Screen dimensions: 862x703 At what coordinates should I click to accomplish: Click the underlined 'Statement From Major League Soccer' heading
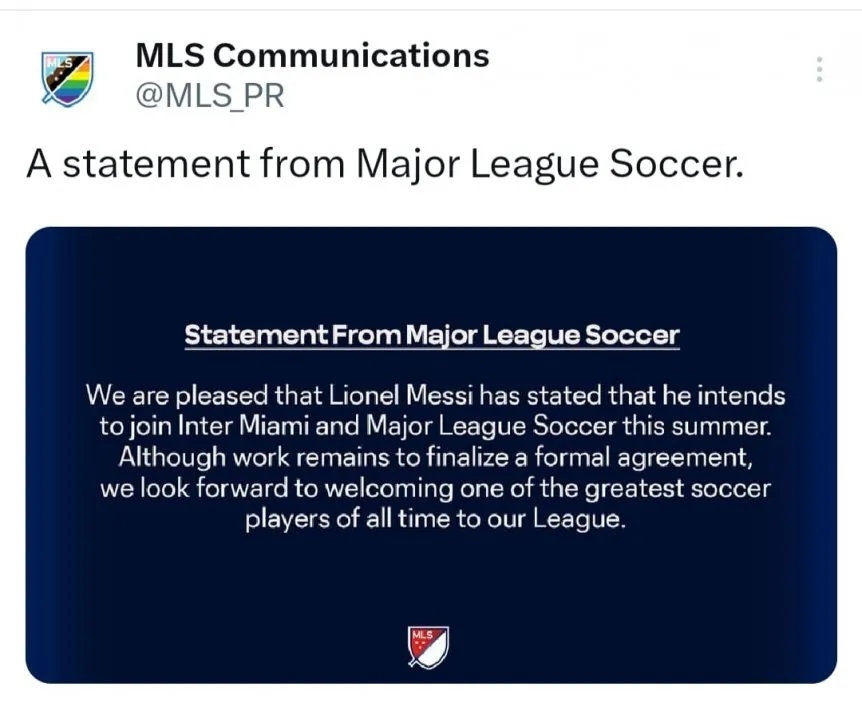pos(431,336)
